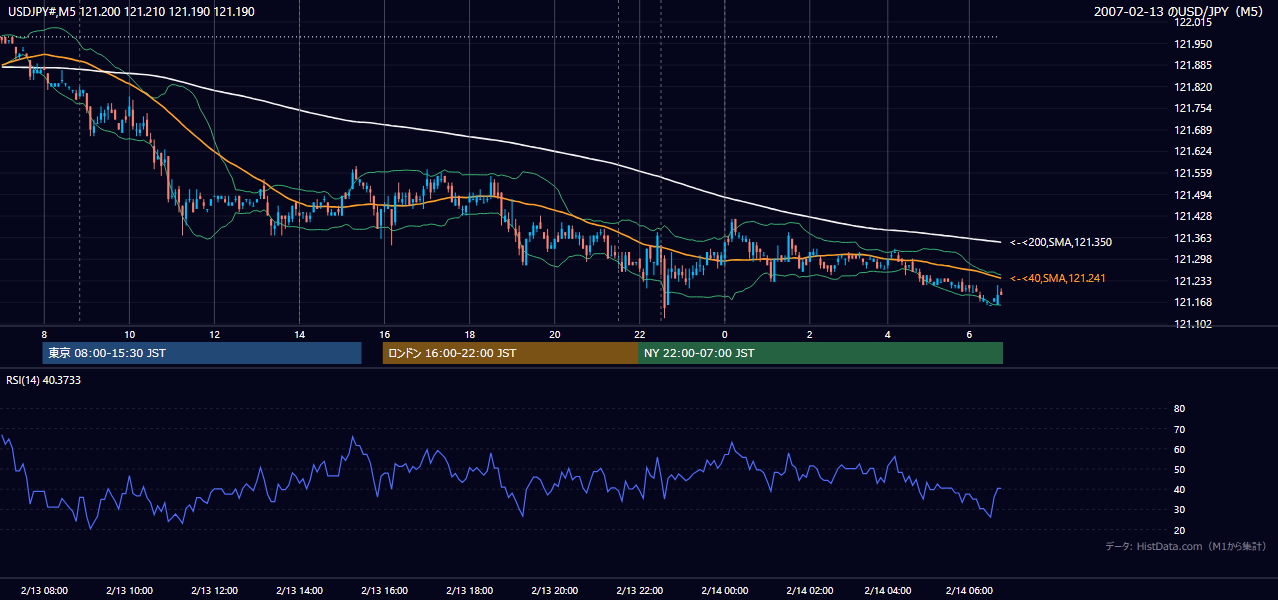Click hour tick 16 under price chart
This screenshot has height=600, width=1278.
pos(385,334)
